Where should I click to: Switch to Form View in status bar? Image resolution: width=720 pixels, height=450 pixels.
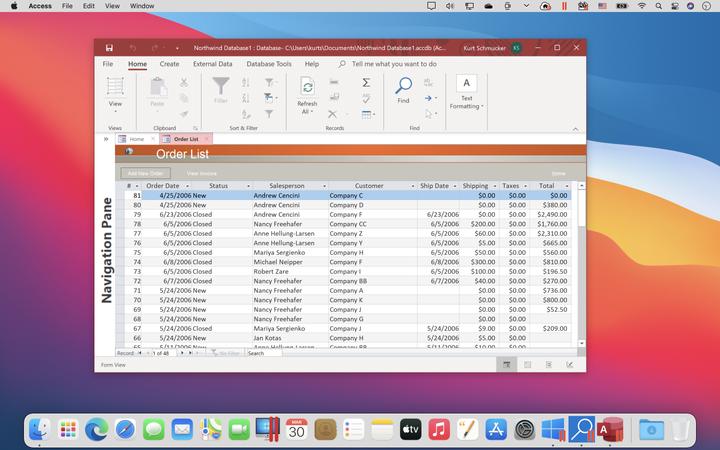point(506,365)
